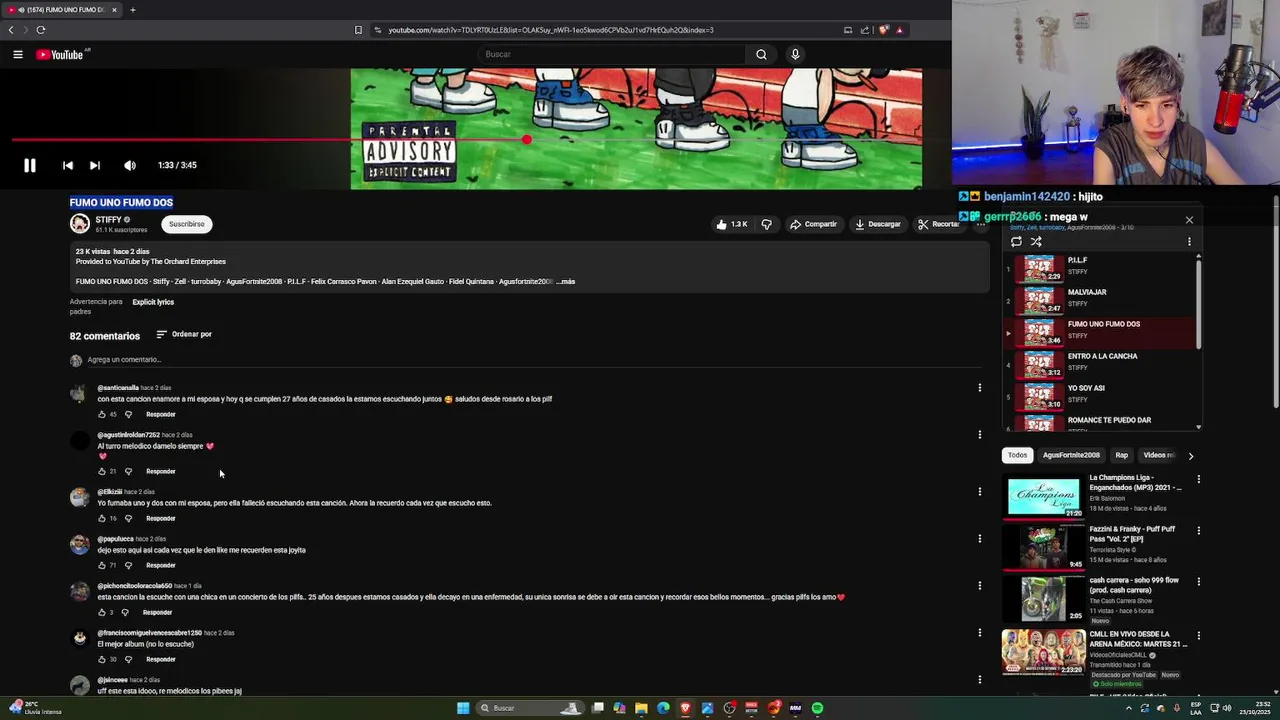Open options menu for @santicanalla's comment
The width and height of the screenshot is (1280, 720).
click(x=980, y=387)
